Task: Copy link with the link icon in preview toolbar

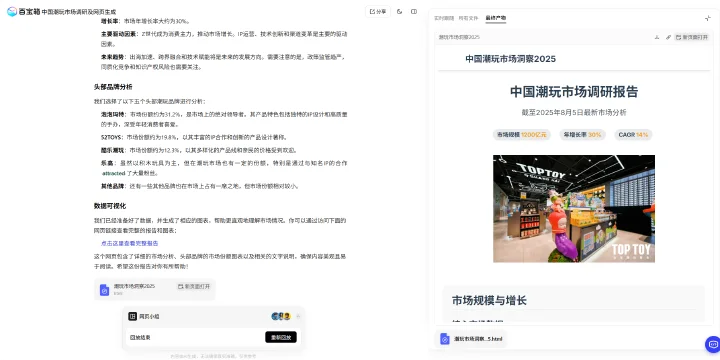Action: [668, 37]
